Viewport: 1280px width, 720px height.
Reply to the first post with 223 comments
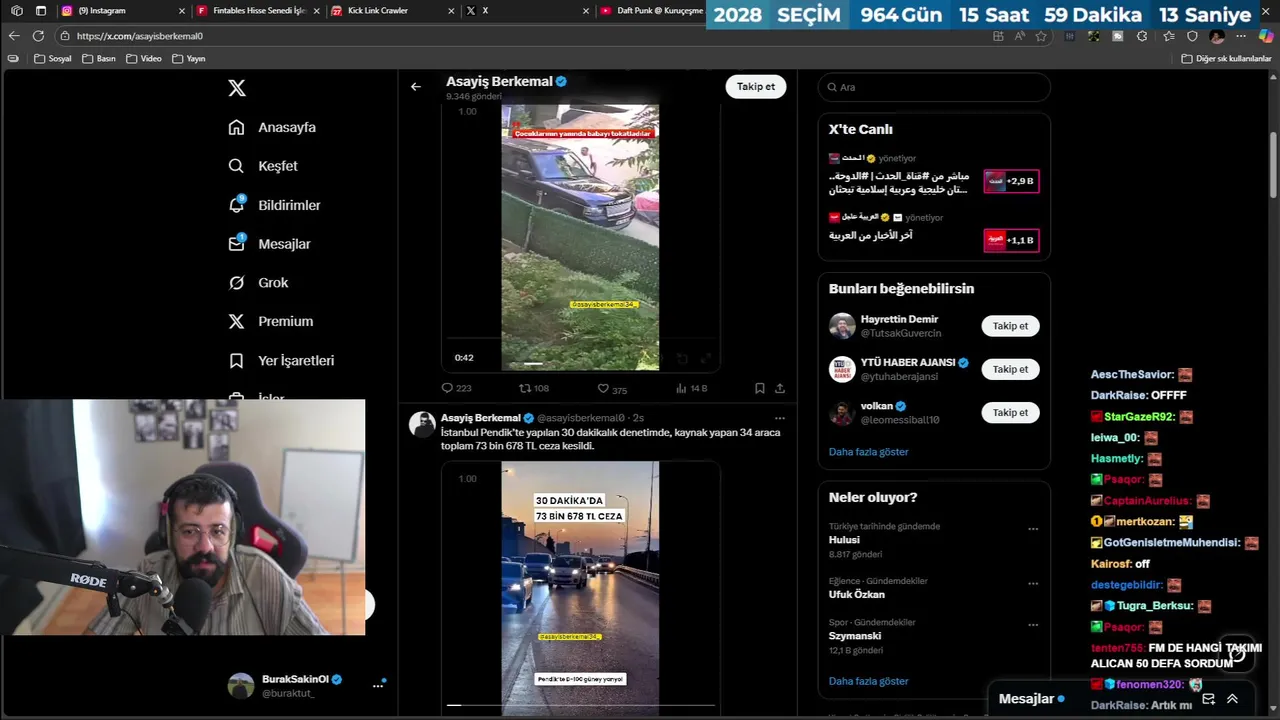(456, 388)
